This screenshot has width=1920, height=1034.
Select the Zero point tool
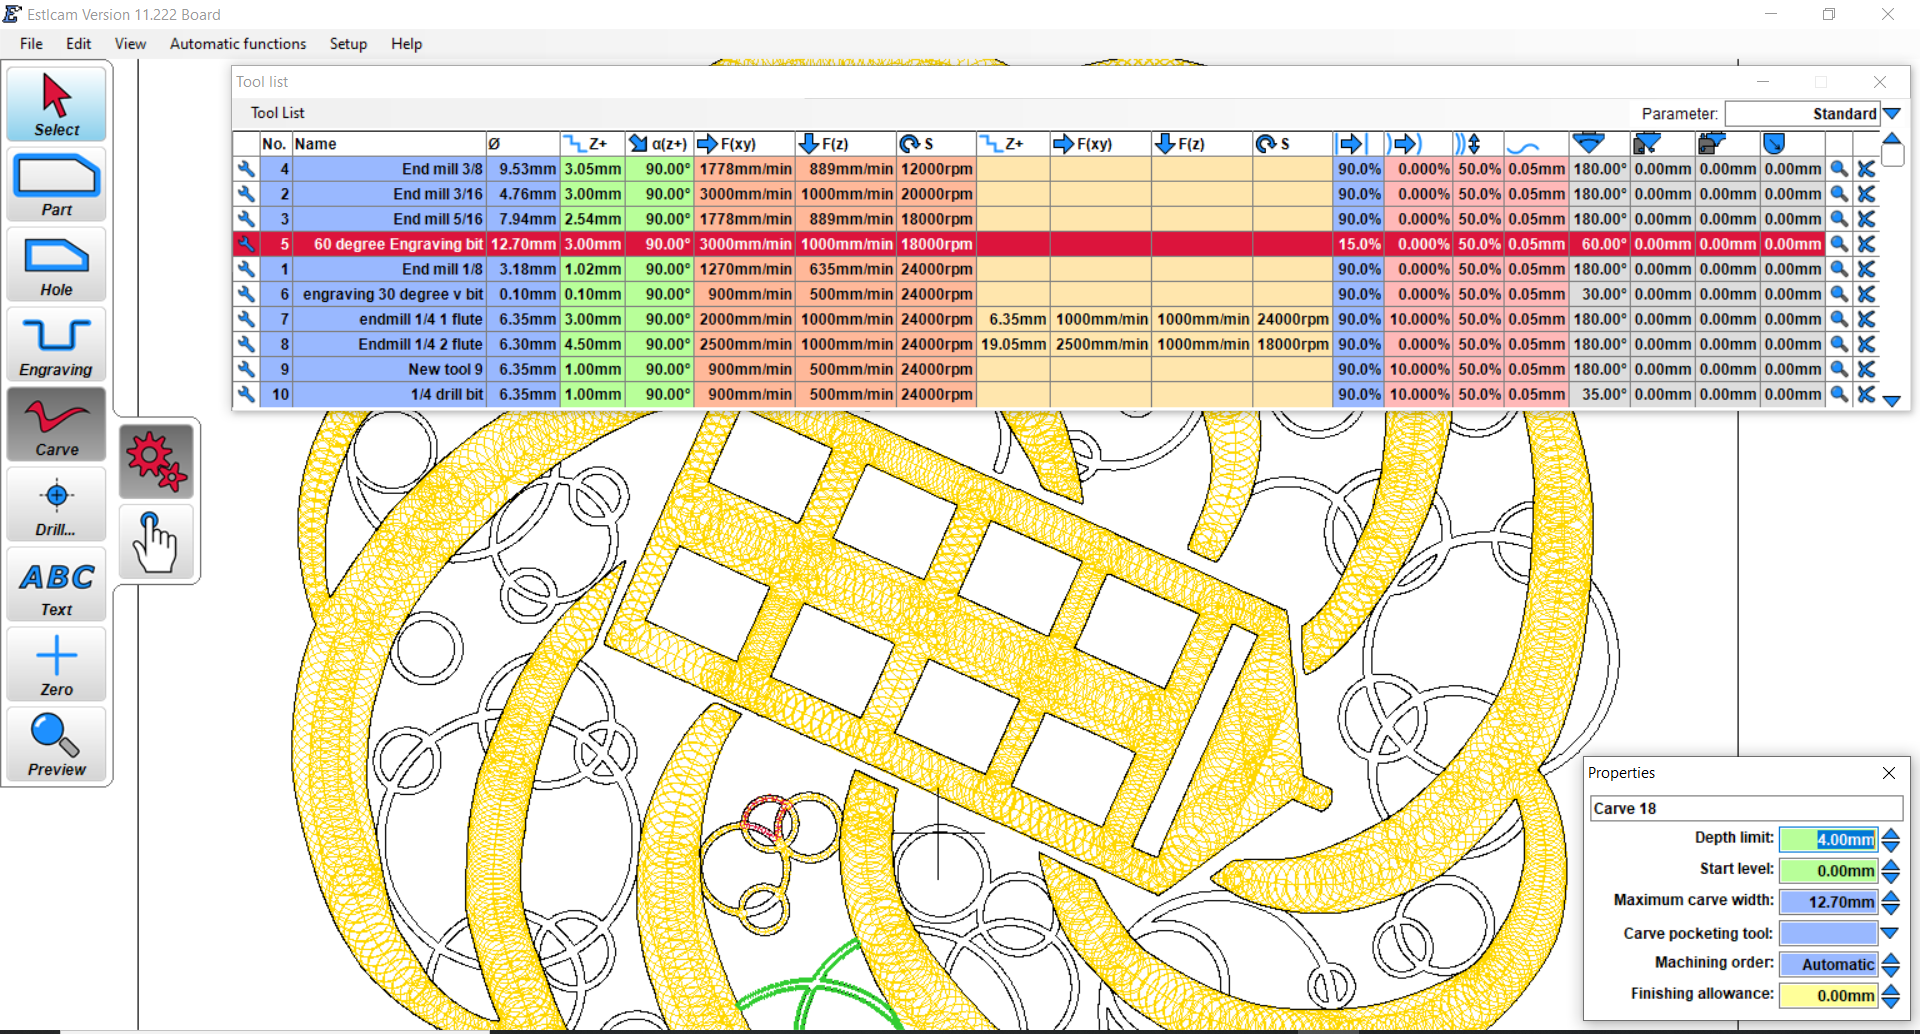pyautogui.click(x=57, y=664)
